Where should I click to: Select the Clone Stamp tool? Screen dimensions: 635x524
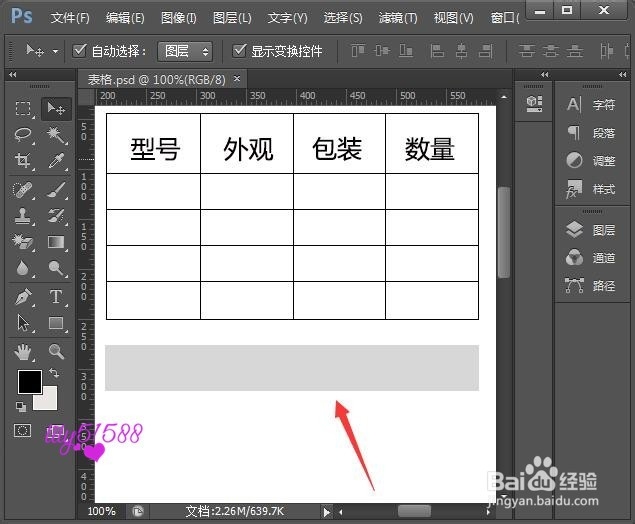coord(22,216)
